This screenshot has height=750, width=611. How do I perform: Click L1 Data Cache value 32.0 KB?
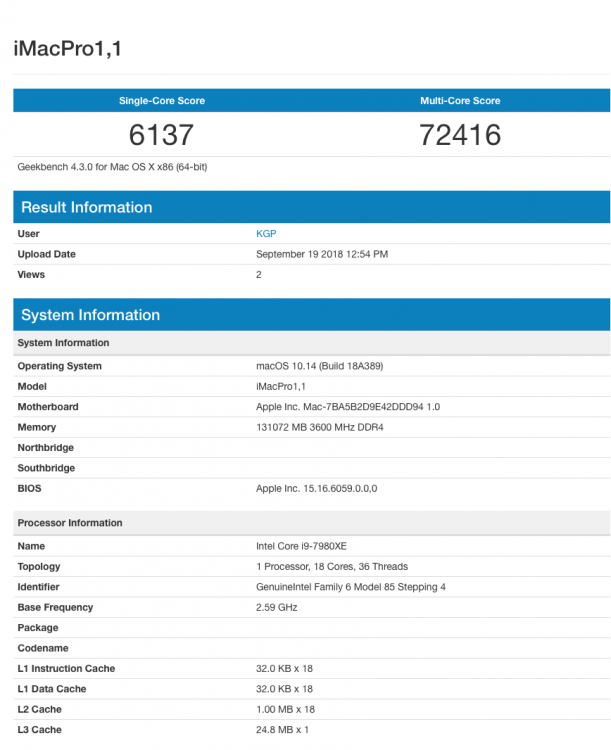tap(284, 689)
